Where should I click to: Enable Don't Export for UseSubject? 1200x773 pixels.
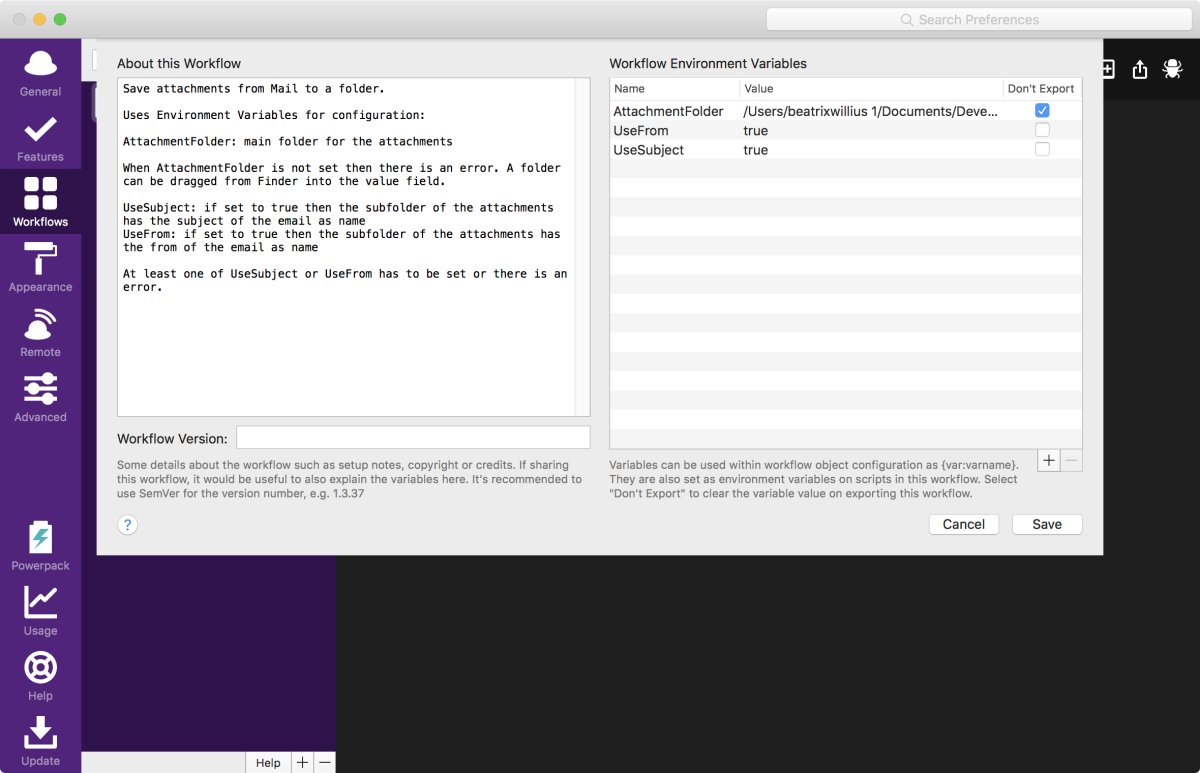[x=1042, y=149]
